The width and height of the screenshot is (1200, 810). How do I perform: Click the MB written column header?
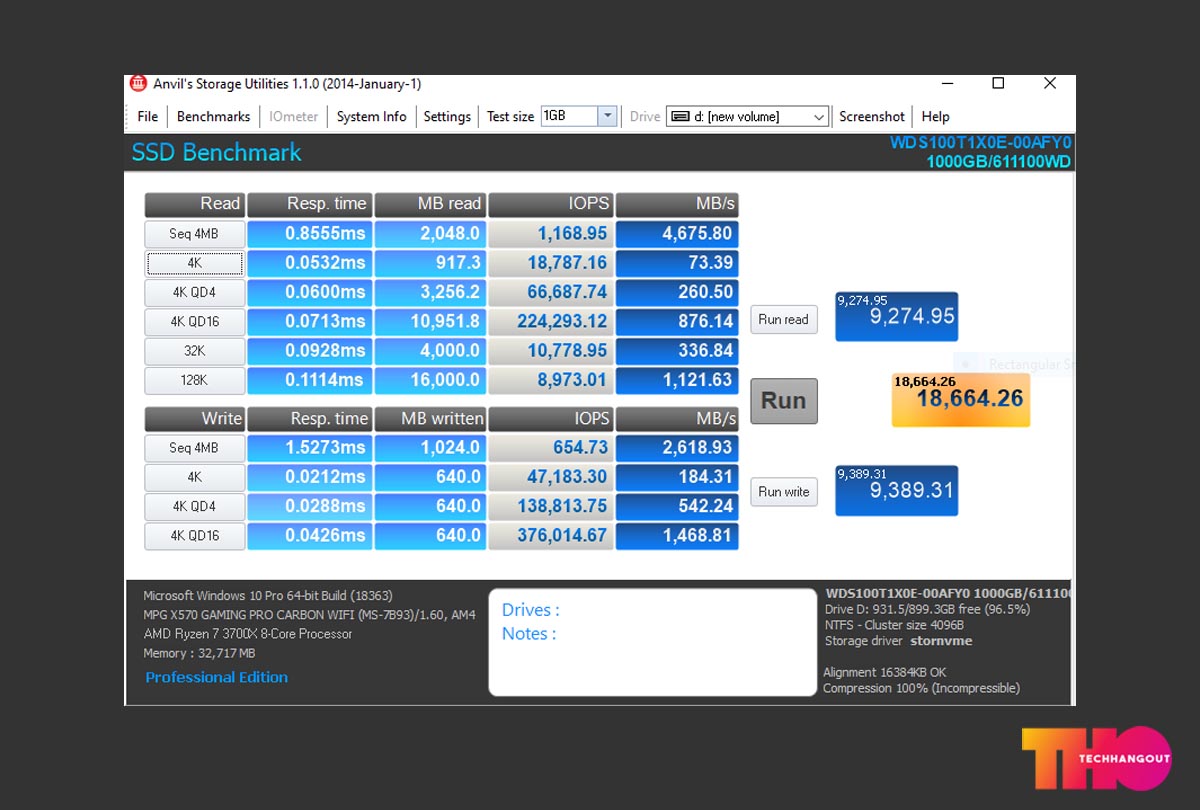click(x=430, y=418)
